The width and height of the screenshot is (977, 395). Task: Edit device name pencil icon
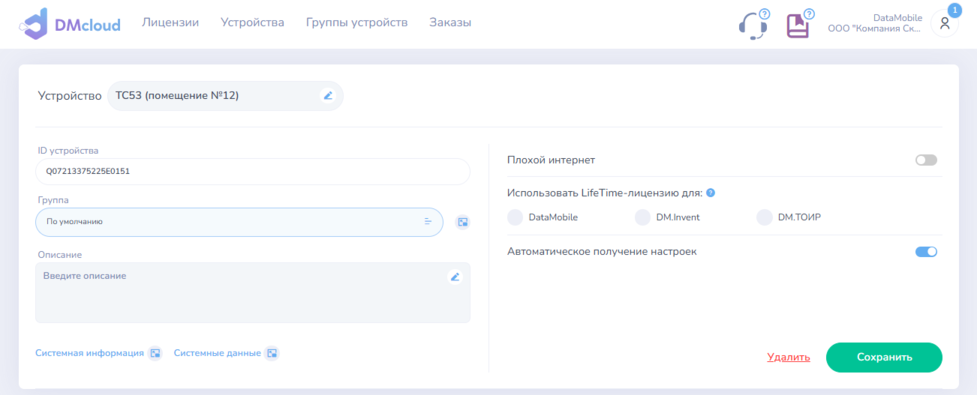click(x=328, y=96)
